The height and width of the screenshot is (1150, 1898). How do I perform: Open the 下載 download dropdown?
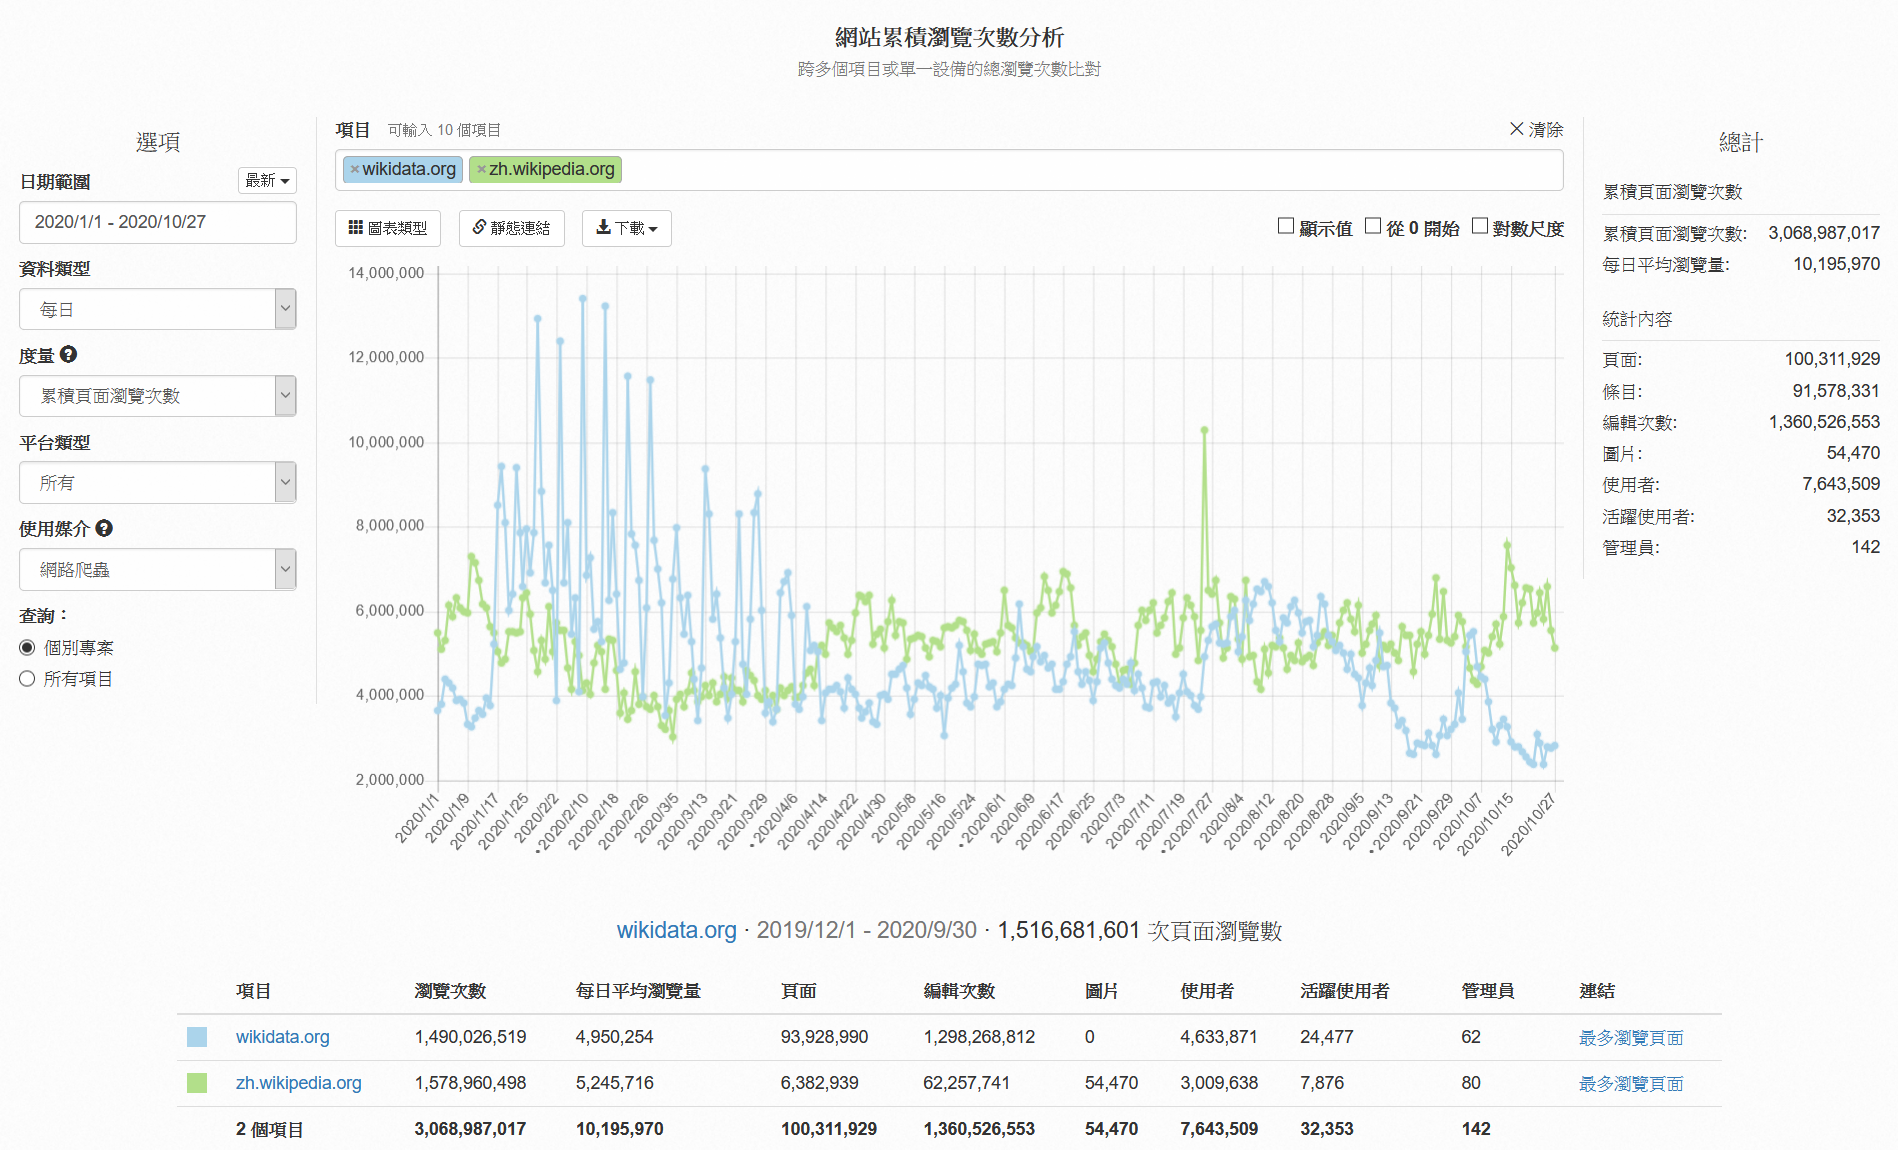point(627,228)
